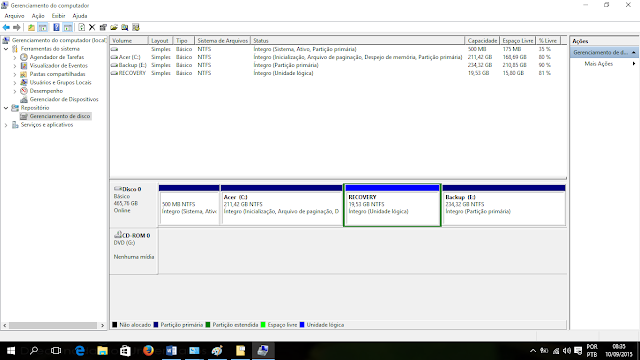Open Gerenciador de Dispositivos
The height and width of the screenshot is (360, 640).
pos(64,99)
